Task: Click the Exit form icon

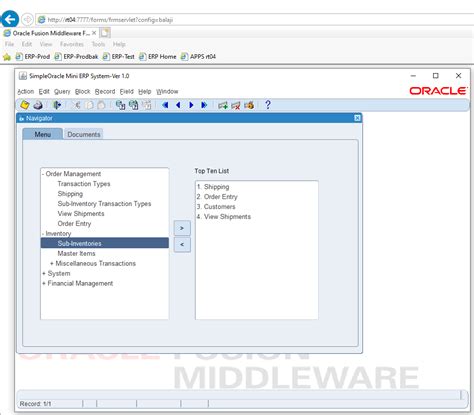Action: (x=57, y=105)
